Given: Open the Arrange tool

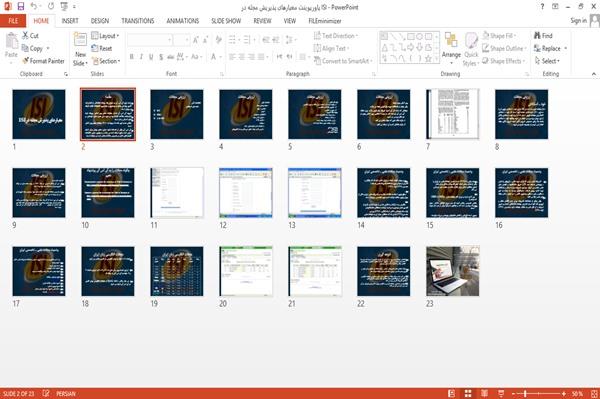Looking at the screenshot, I should [x=451, y=48].
